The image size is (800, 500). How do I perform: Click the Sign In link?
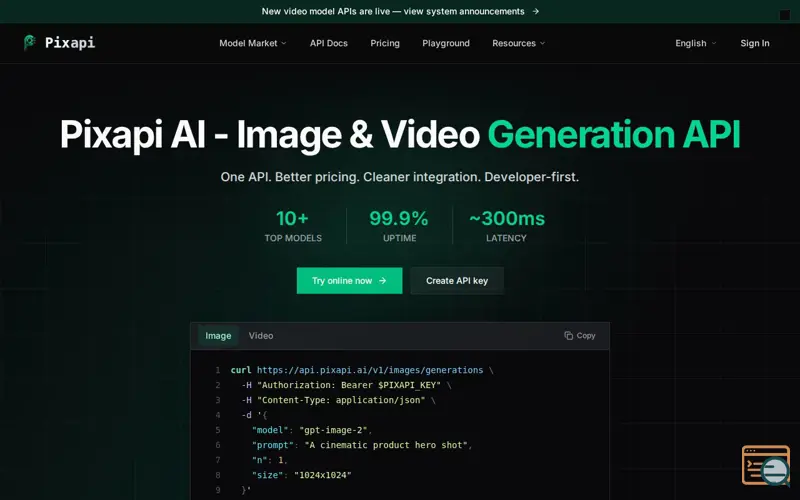(755, 43)
